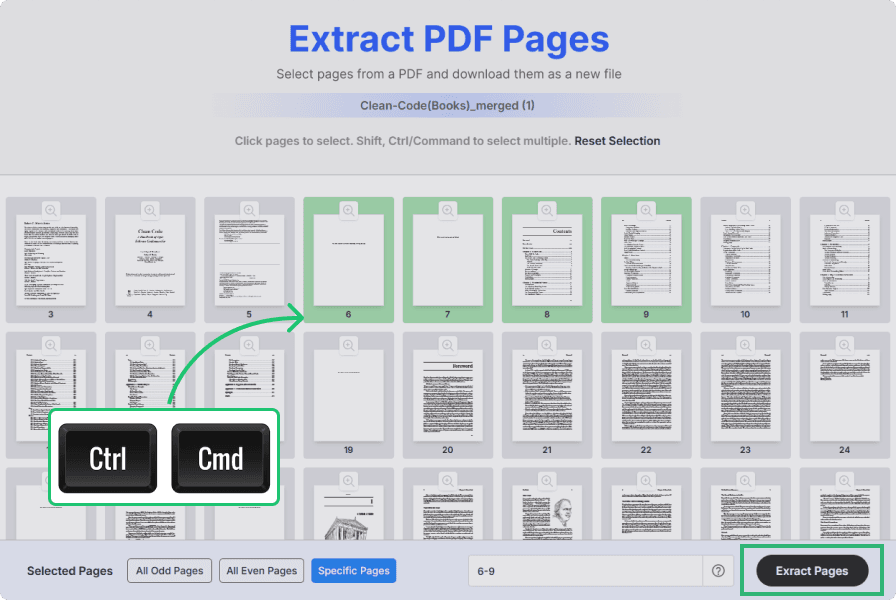Zoom into the Contents page 8 via magnifier
The height and width of the screenshot is (600, 896).
[546, 212]
